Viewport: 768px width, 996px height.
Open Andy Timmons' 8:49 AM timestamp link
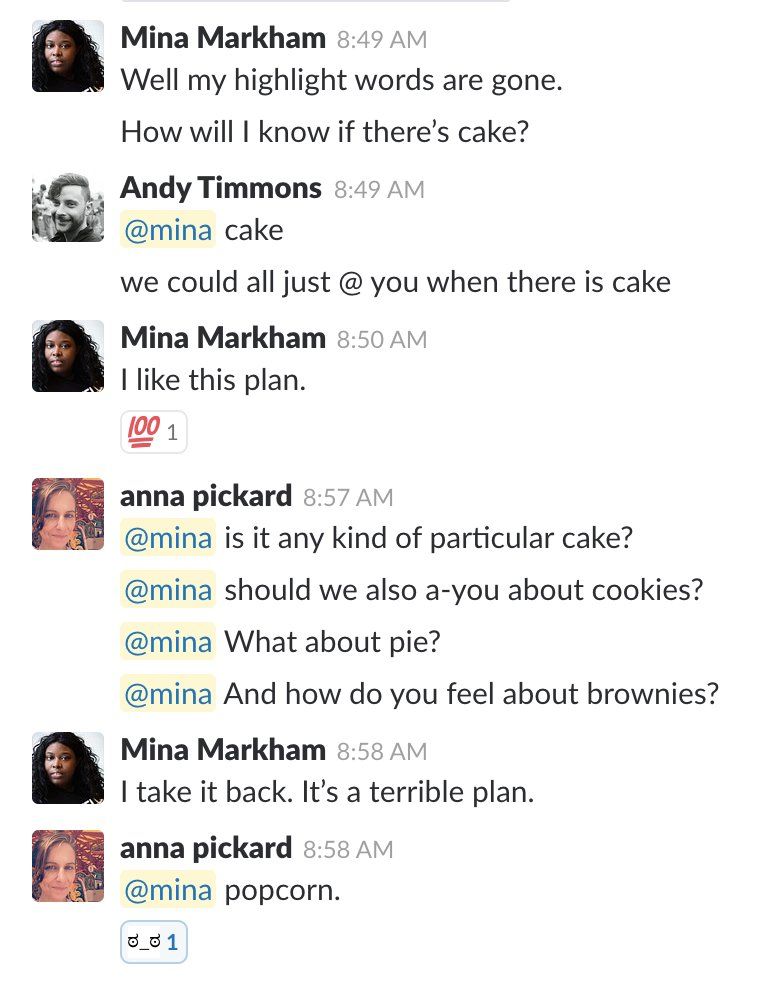click(379, 189)
